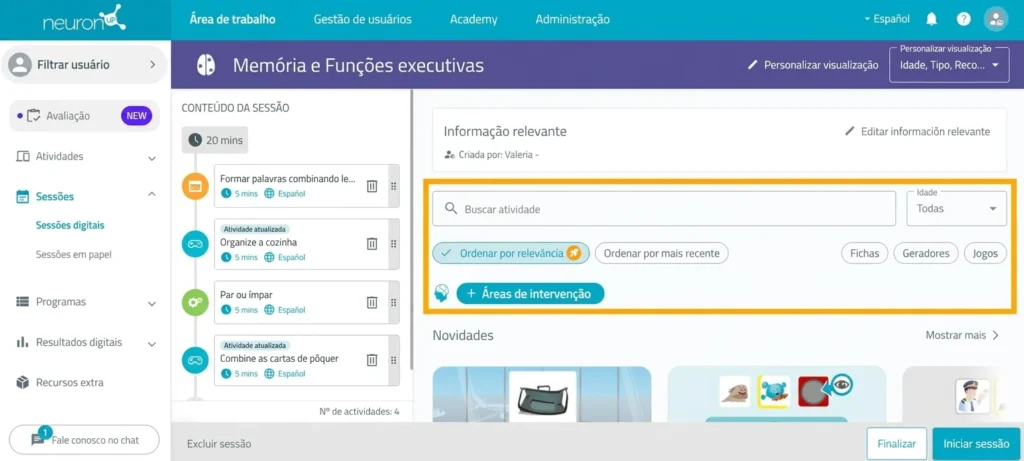Viewport: 1024px width, 461px height.
Task: Expand the Resultados digitais sidebar section
Action: [x=152, y=343]
